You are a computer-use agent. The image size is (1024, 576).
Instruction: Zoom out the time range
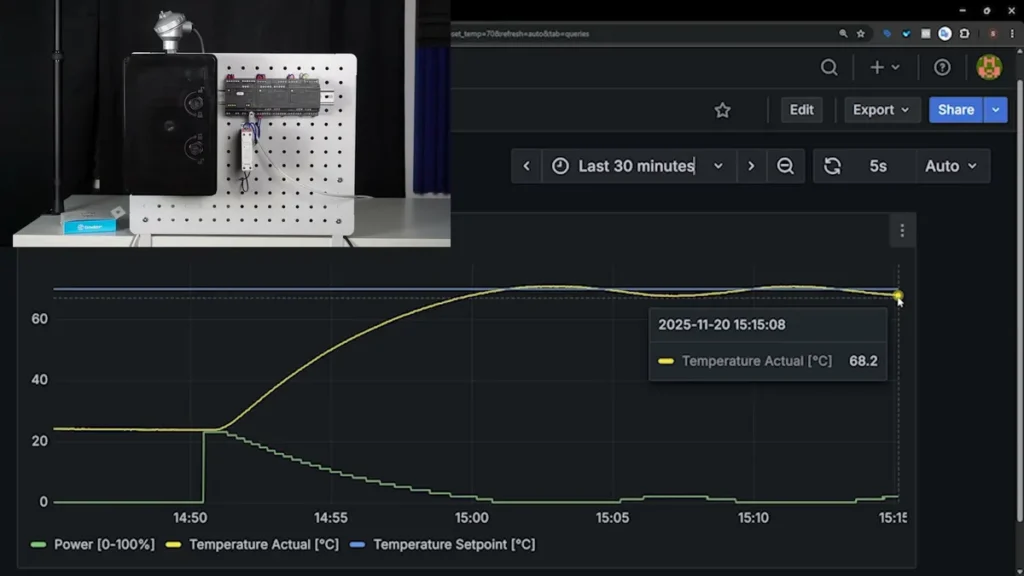785,166
